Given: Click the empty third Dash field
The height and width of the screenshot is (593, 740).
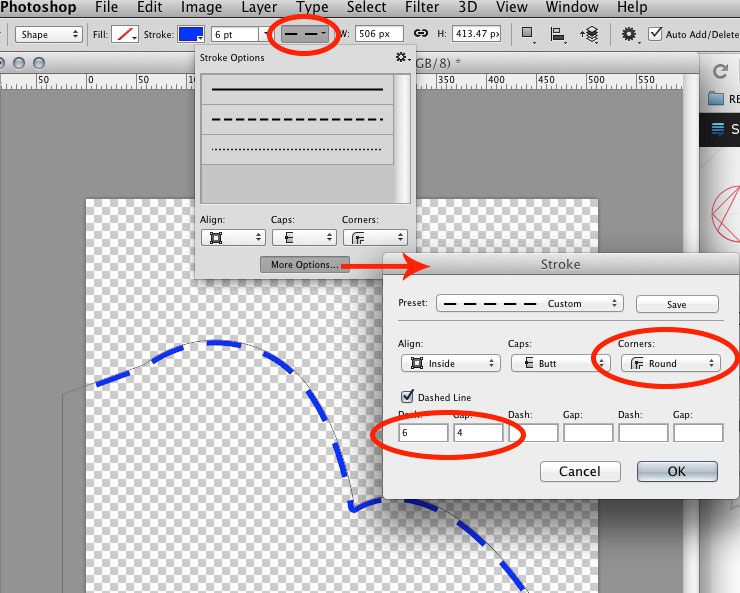Looking at the screenshot, I should click(643, 433).
